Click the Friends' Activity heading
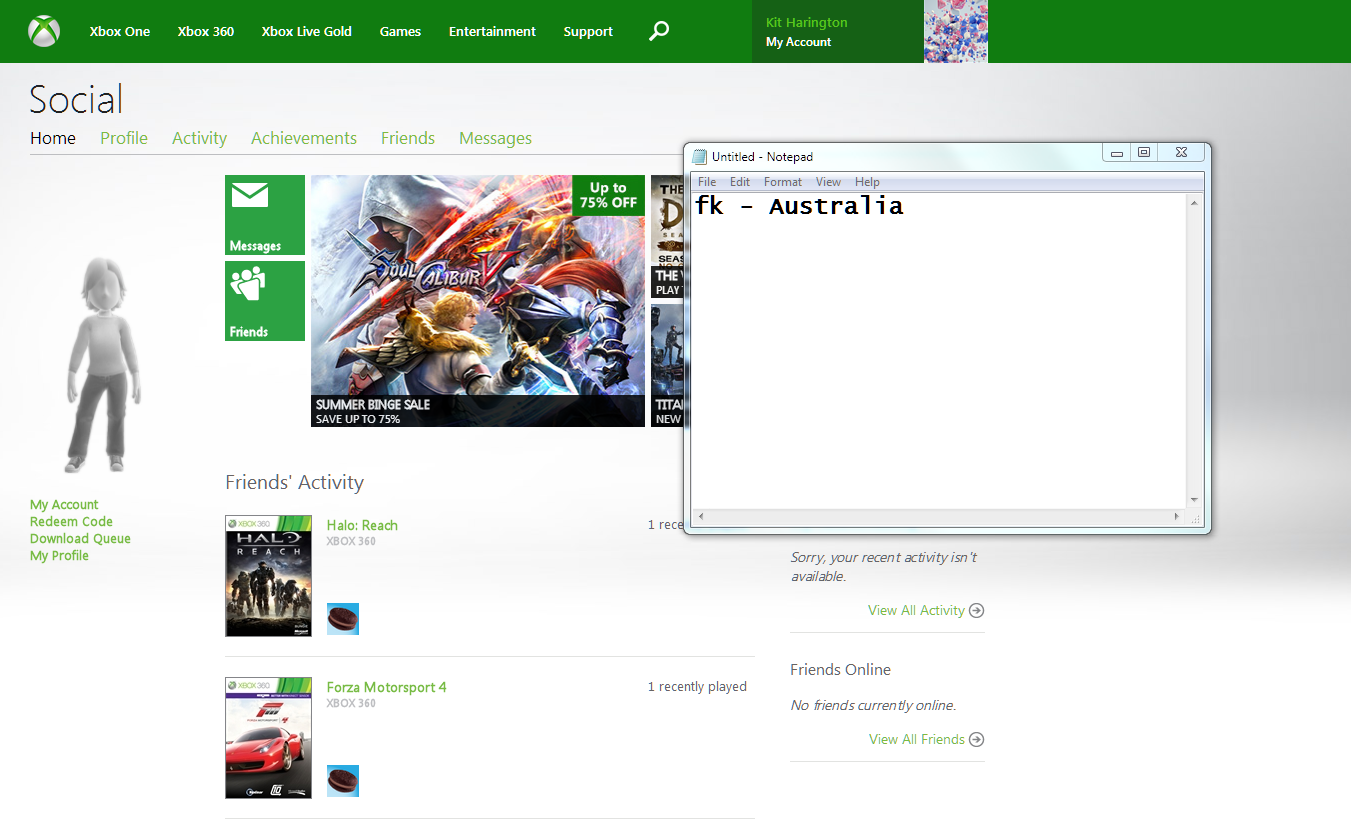This screenshot has height=835, width=1351. 294,482
